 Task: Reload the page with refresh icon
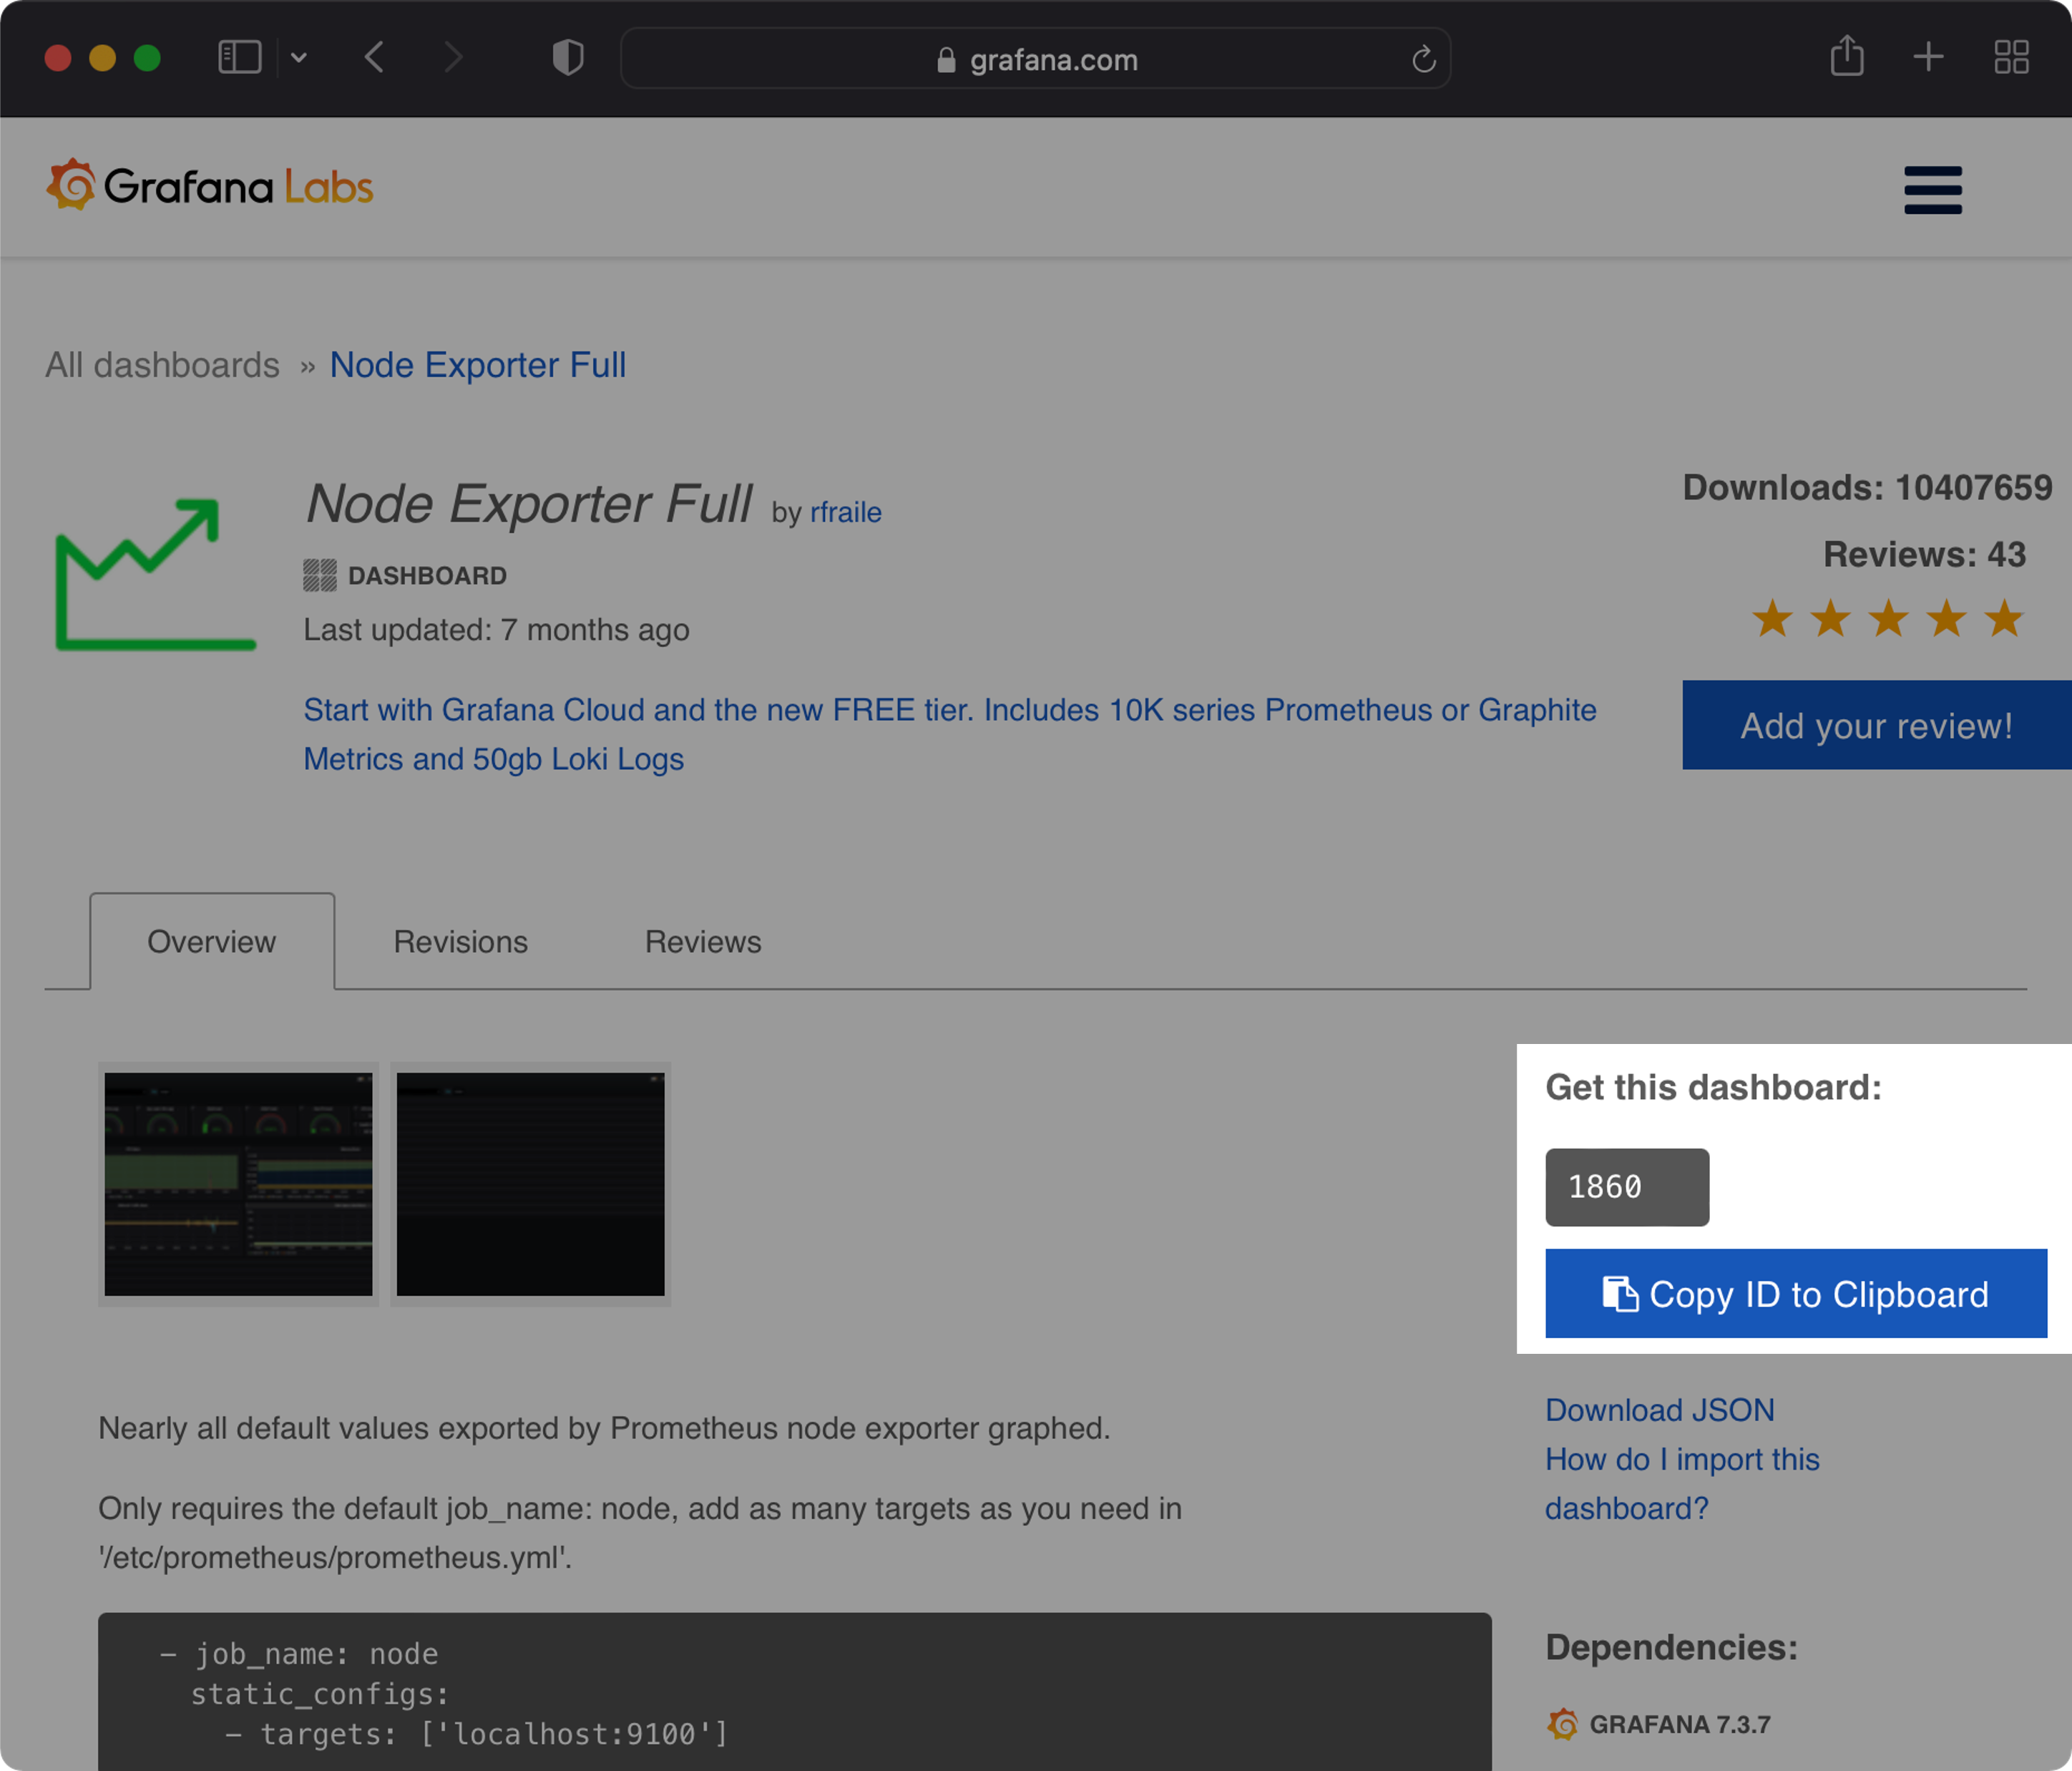pyautogui.click(x=1423, y=60)
